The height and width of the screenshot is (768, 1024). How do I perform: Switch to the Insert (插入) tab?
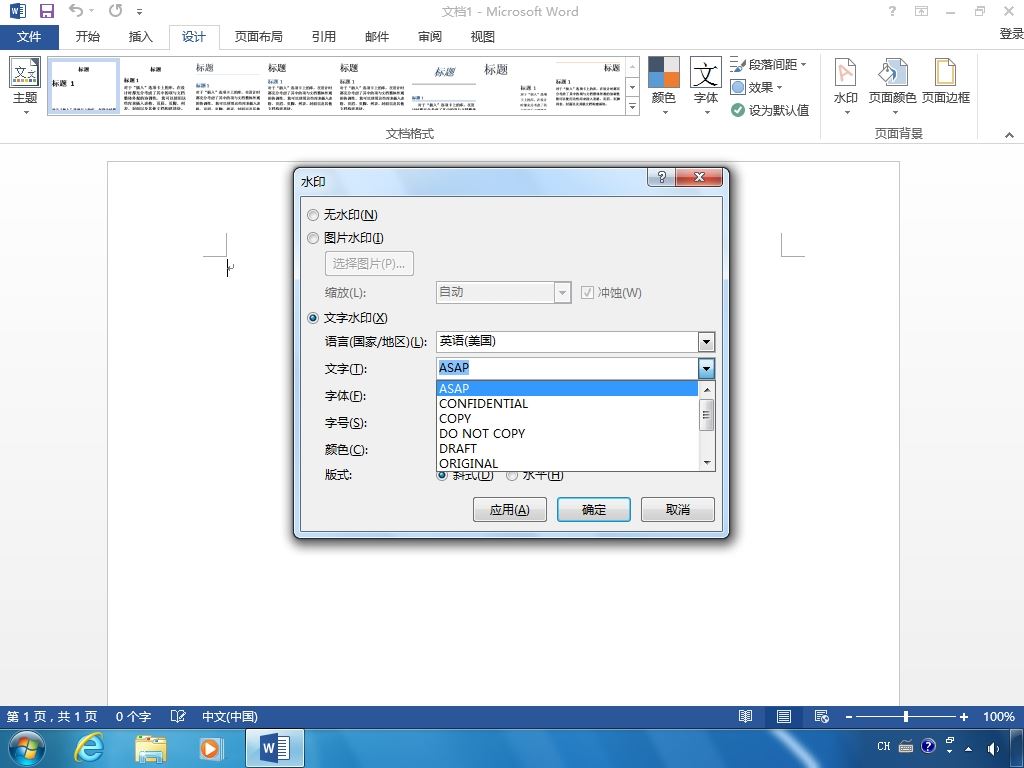(140, 37)
